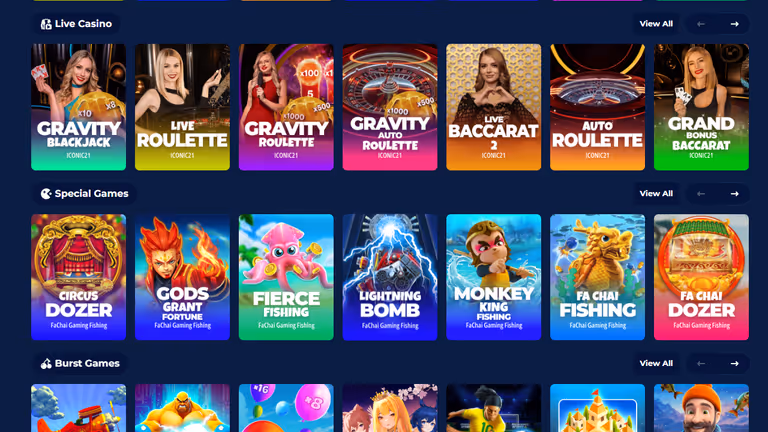The height and width of the screenshot is (432, 768).
Task: Click the Burst Games cherry icon
Action: [46, 364]
